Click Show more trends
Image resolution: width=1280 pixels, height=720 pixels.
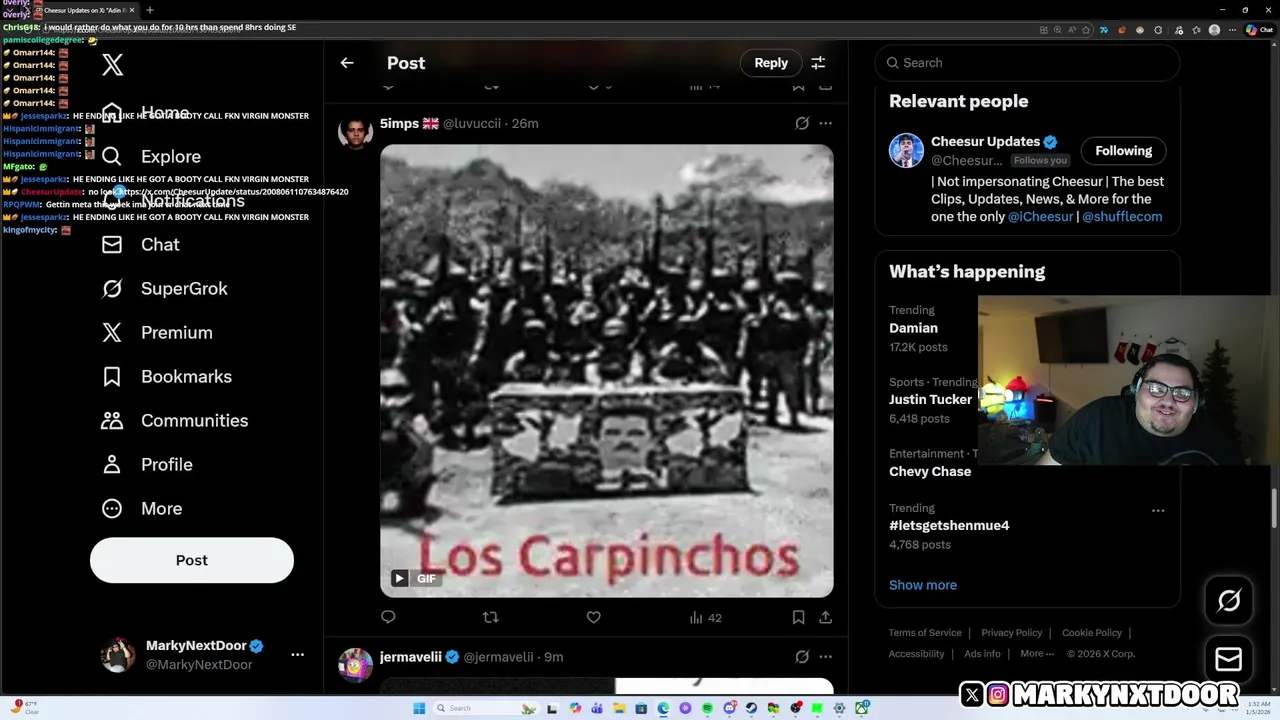coord(923,585)
